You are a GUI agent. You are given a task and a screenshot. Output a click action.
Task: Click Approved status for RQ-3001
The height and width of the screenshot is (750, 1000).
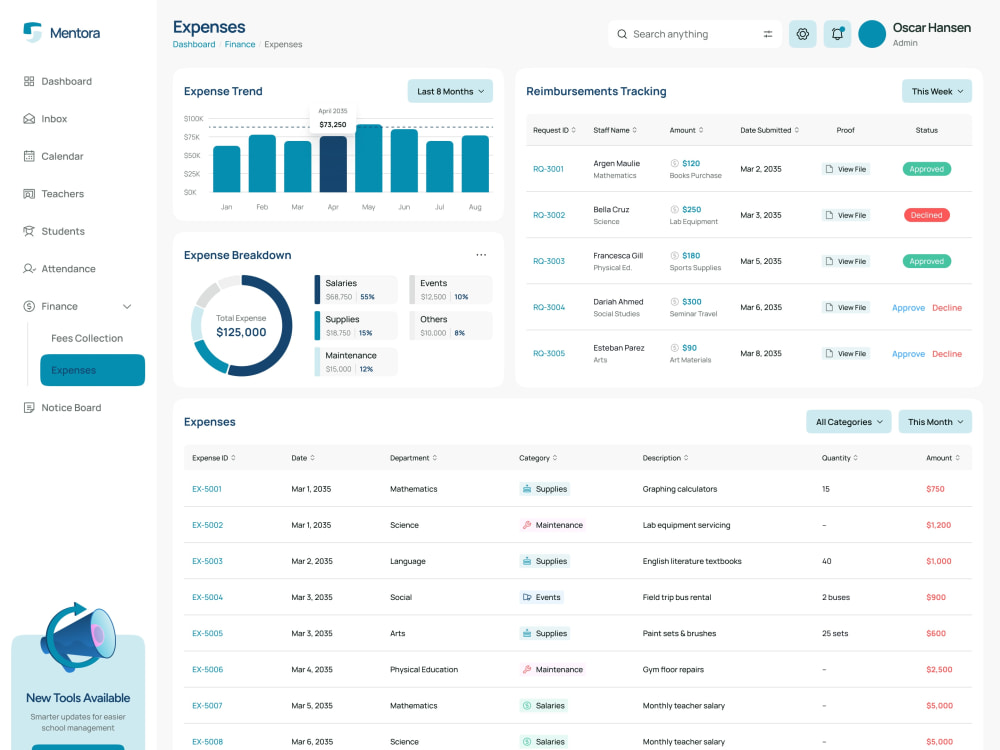[927, 169]
